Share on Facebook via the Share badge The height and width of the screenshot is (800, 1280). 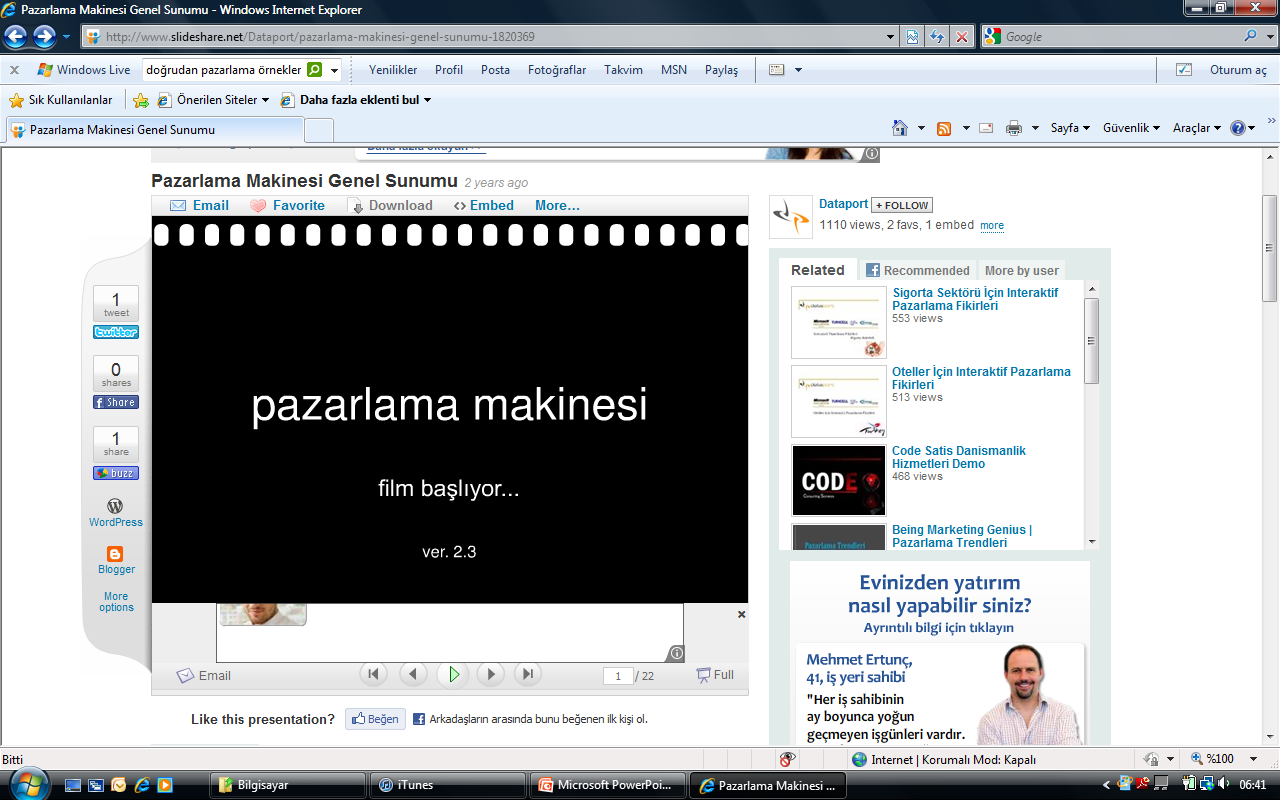(116, 402)
